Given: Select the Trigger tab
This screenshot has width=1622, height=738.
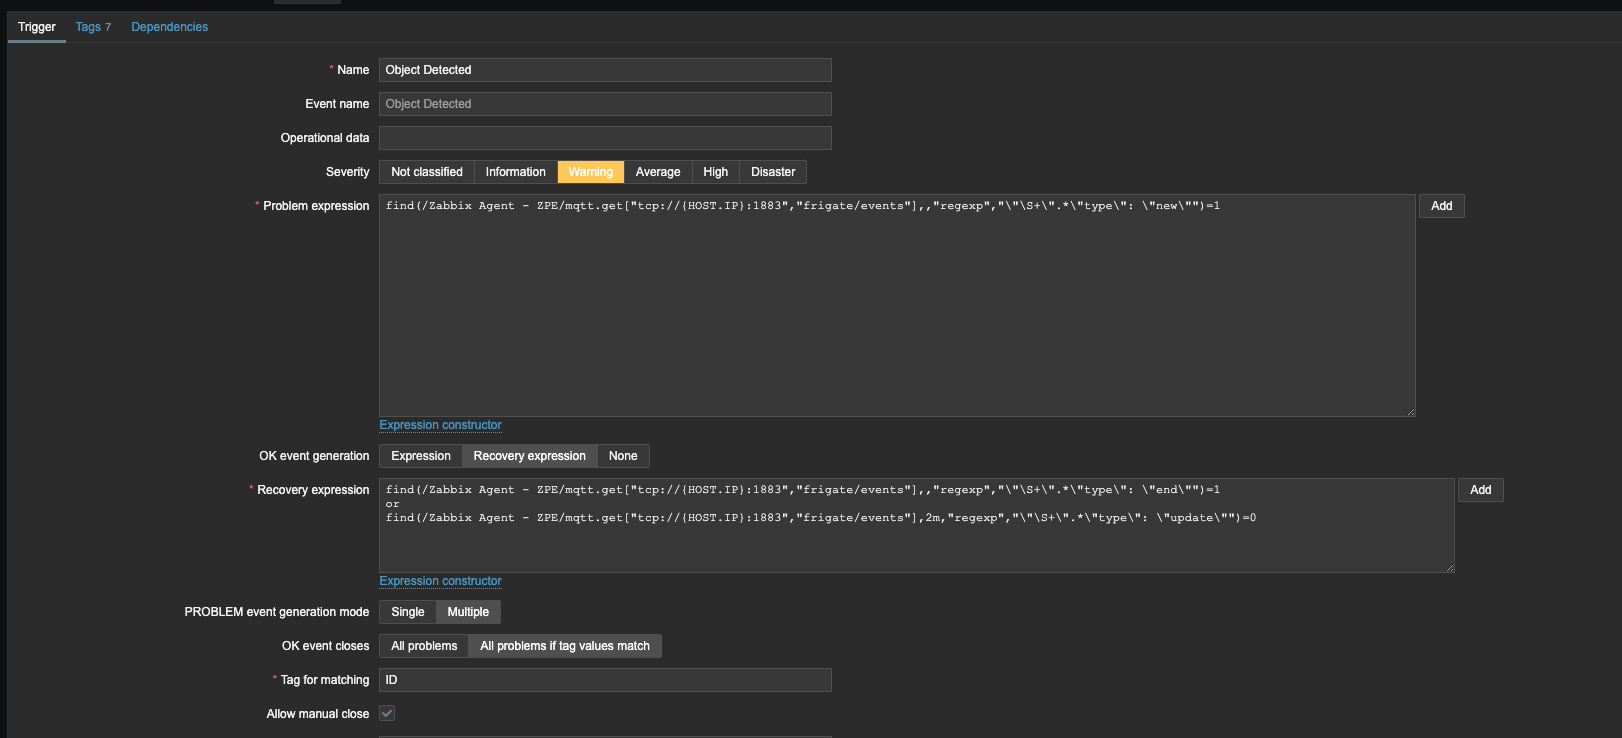Looking at the screenshot, I should click(37, 27).
